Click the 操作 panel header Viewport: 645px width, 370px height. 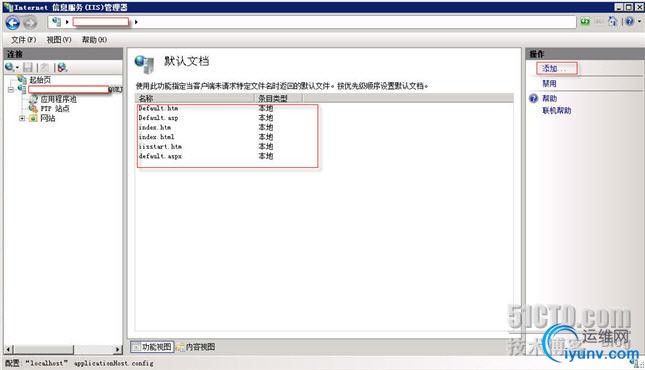pos(585,54)
